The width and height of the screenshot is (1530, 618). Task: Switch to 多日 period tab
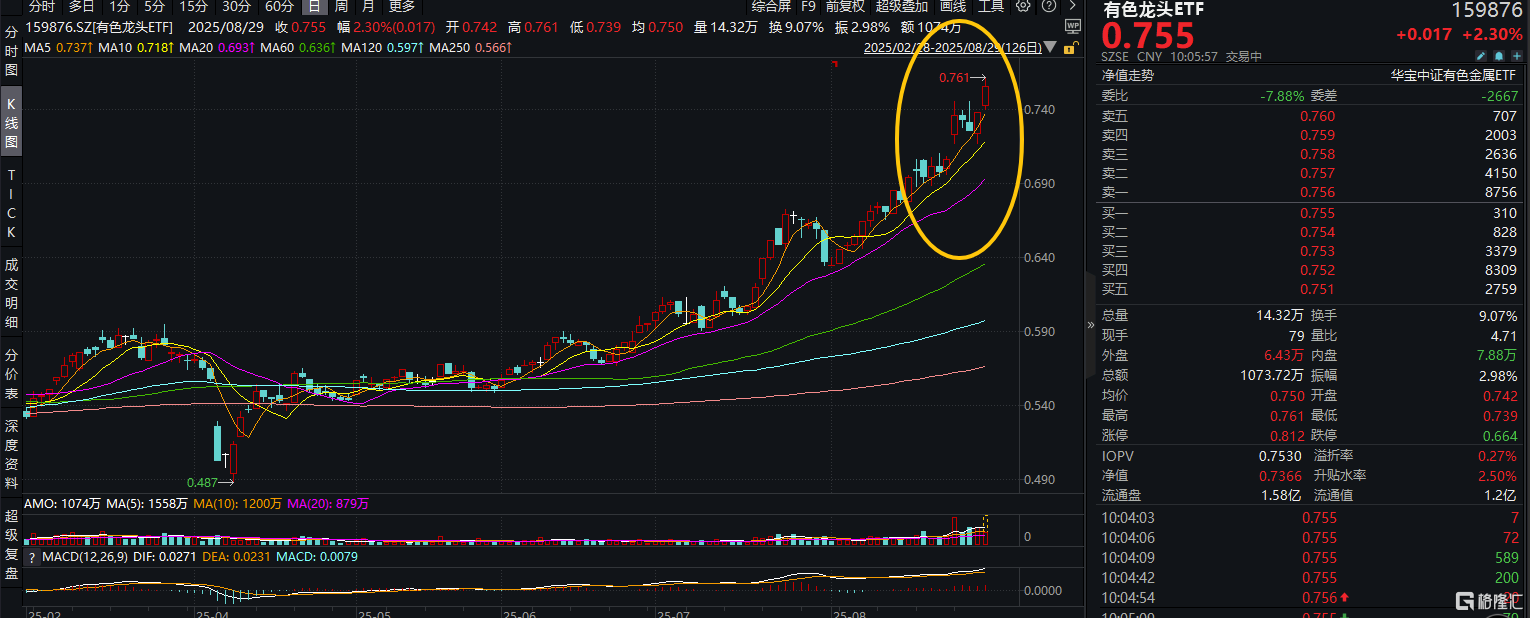tap(81, 5)
